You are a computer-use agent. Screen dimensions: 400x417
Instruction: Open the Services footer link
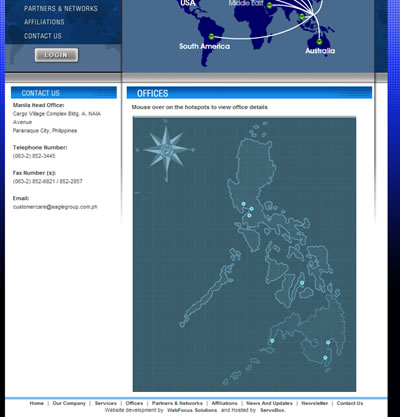(106, 403)
